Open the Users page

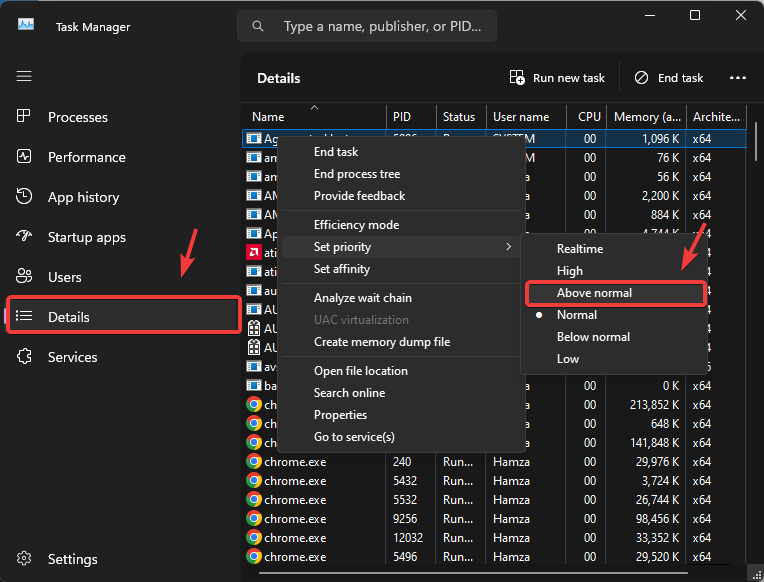point(64,277)
